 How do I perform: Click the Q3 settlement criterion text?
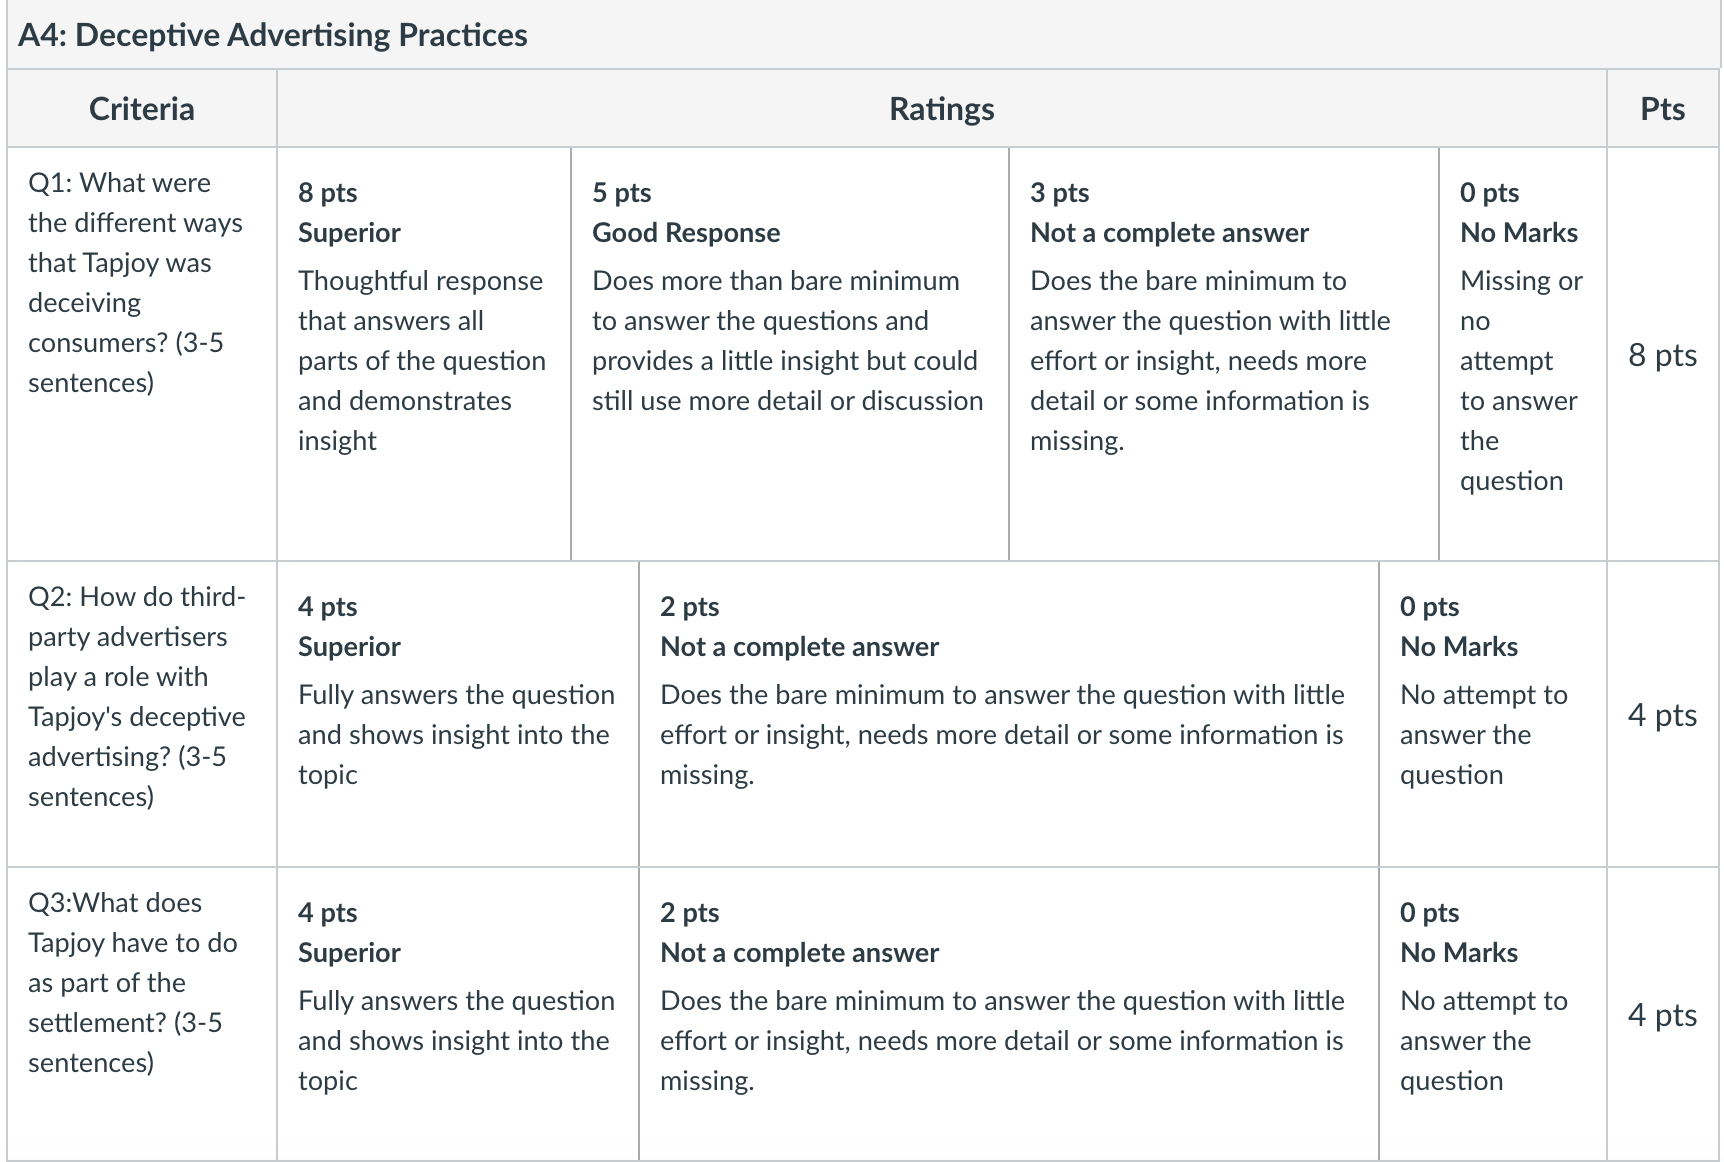pos(133,982)
